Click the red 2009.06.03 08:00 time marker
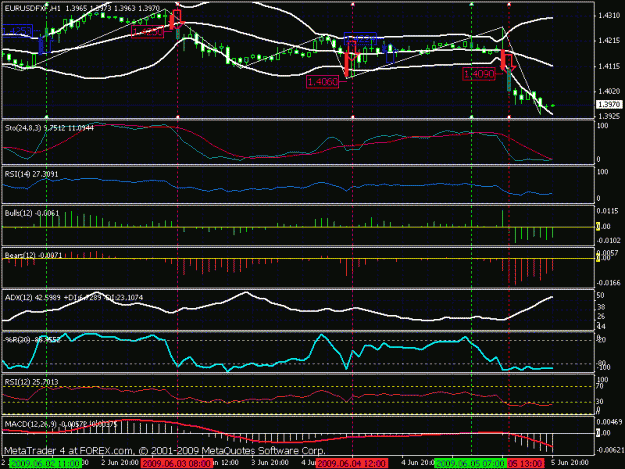625x469 pixels. 176,463
